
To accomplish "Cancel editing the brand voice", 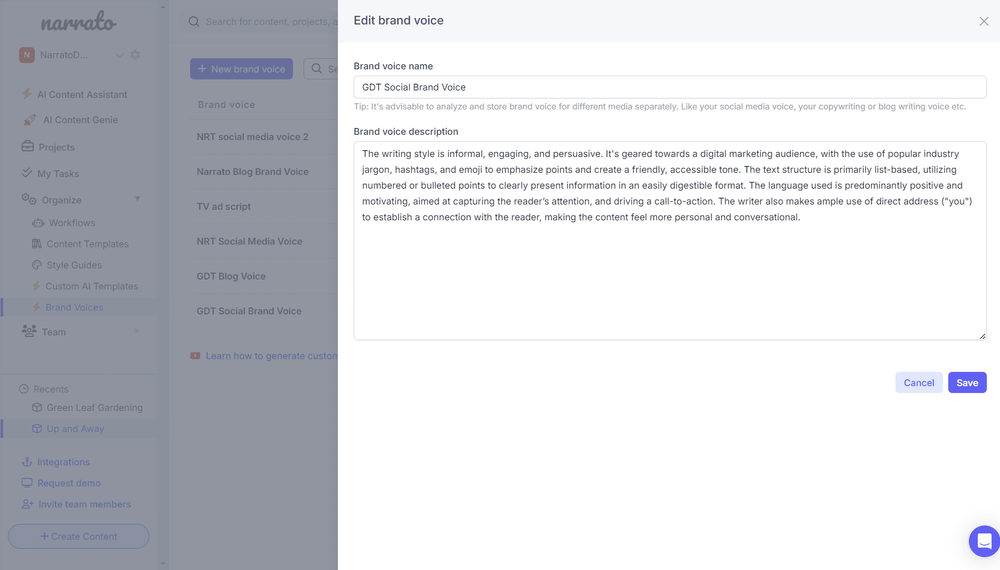I will click(918, 383).
